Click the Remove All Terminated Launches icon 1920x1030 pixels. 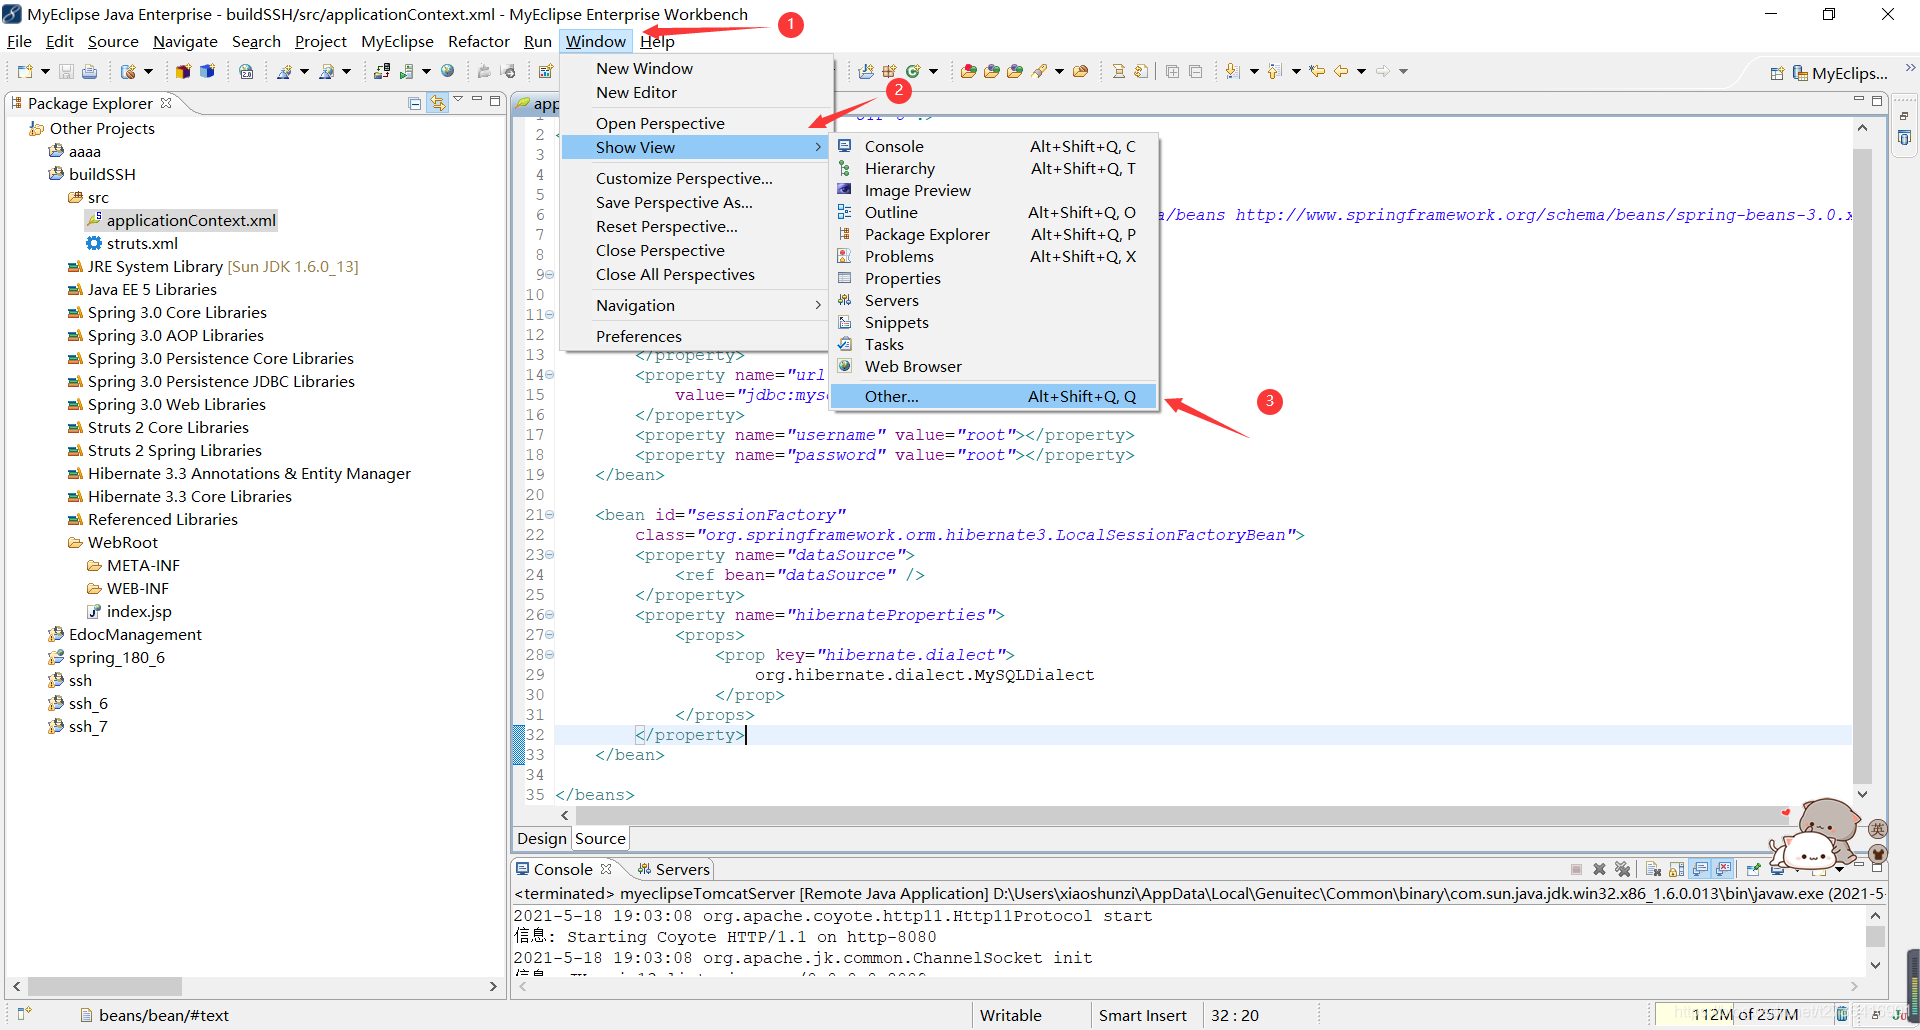click(x=1622, y=869)
